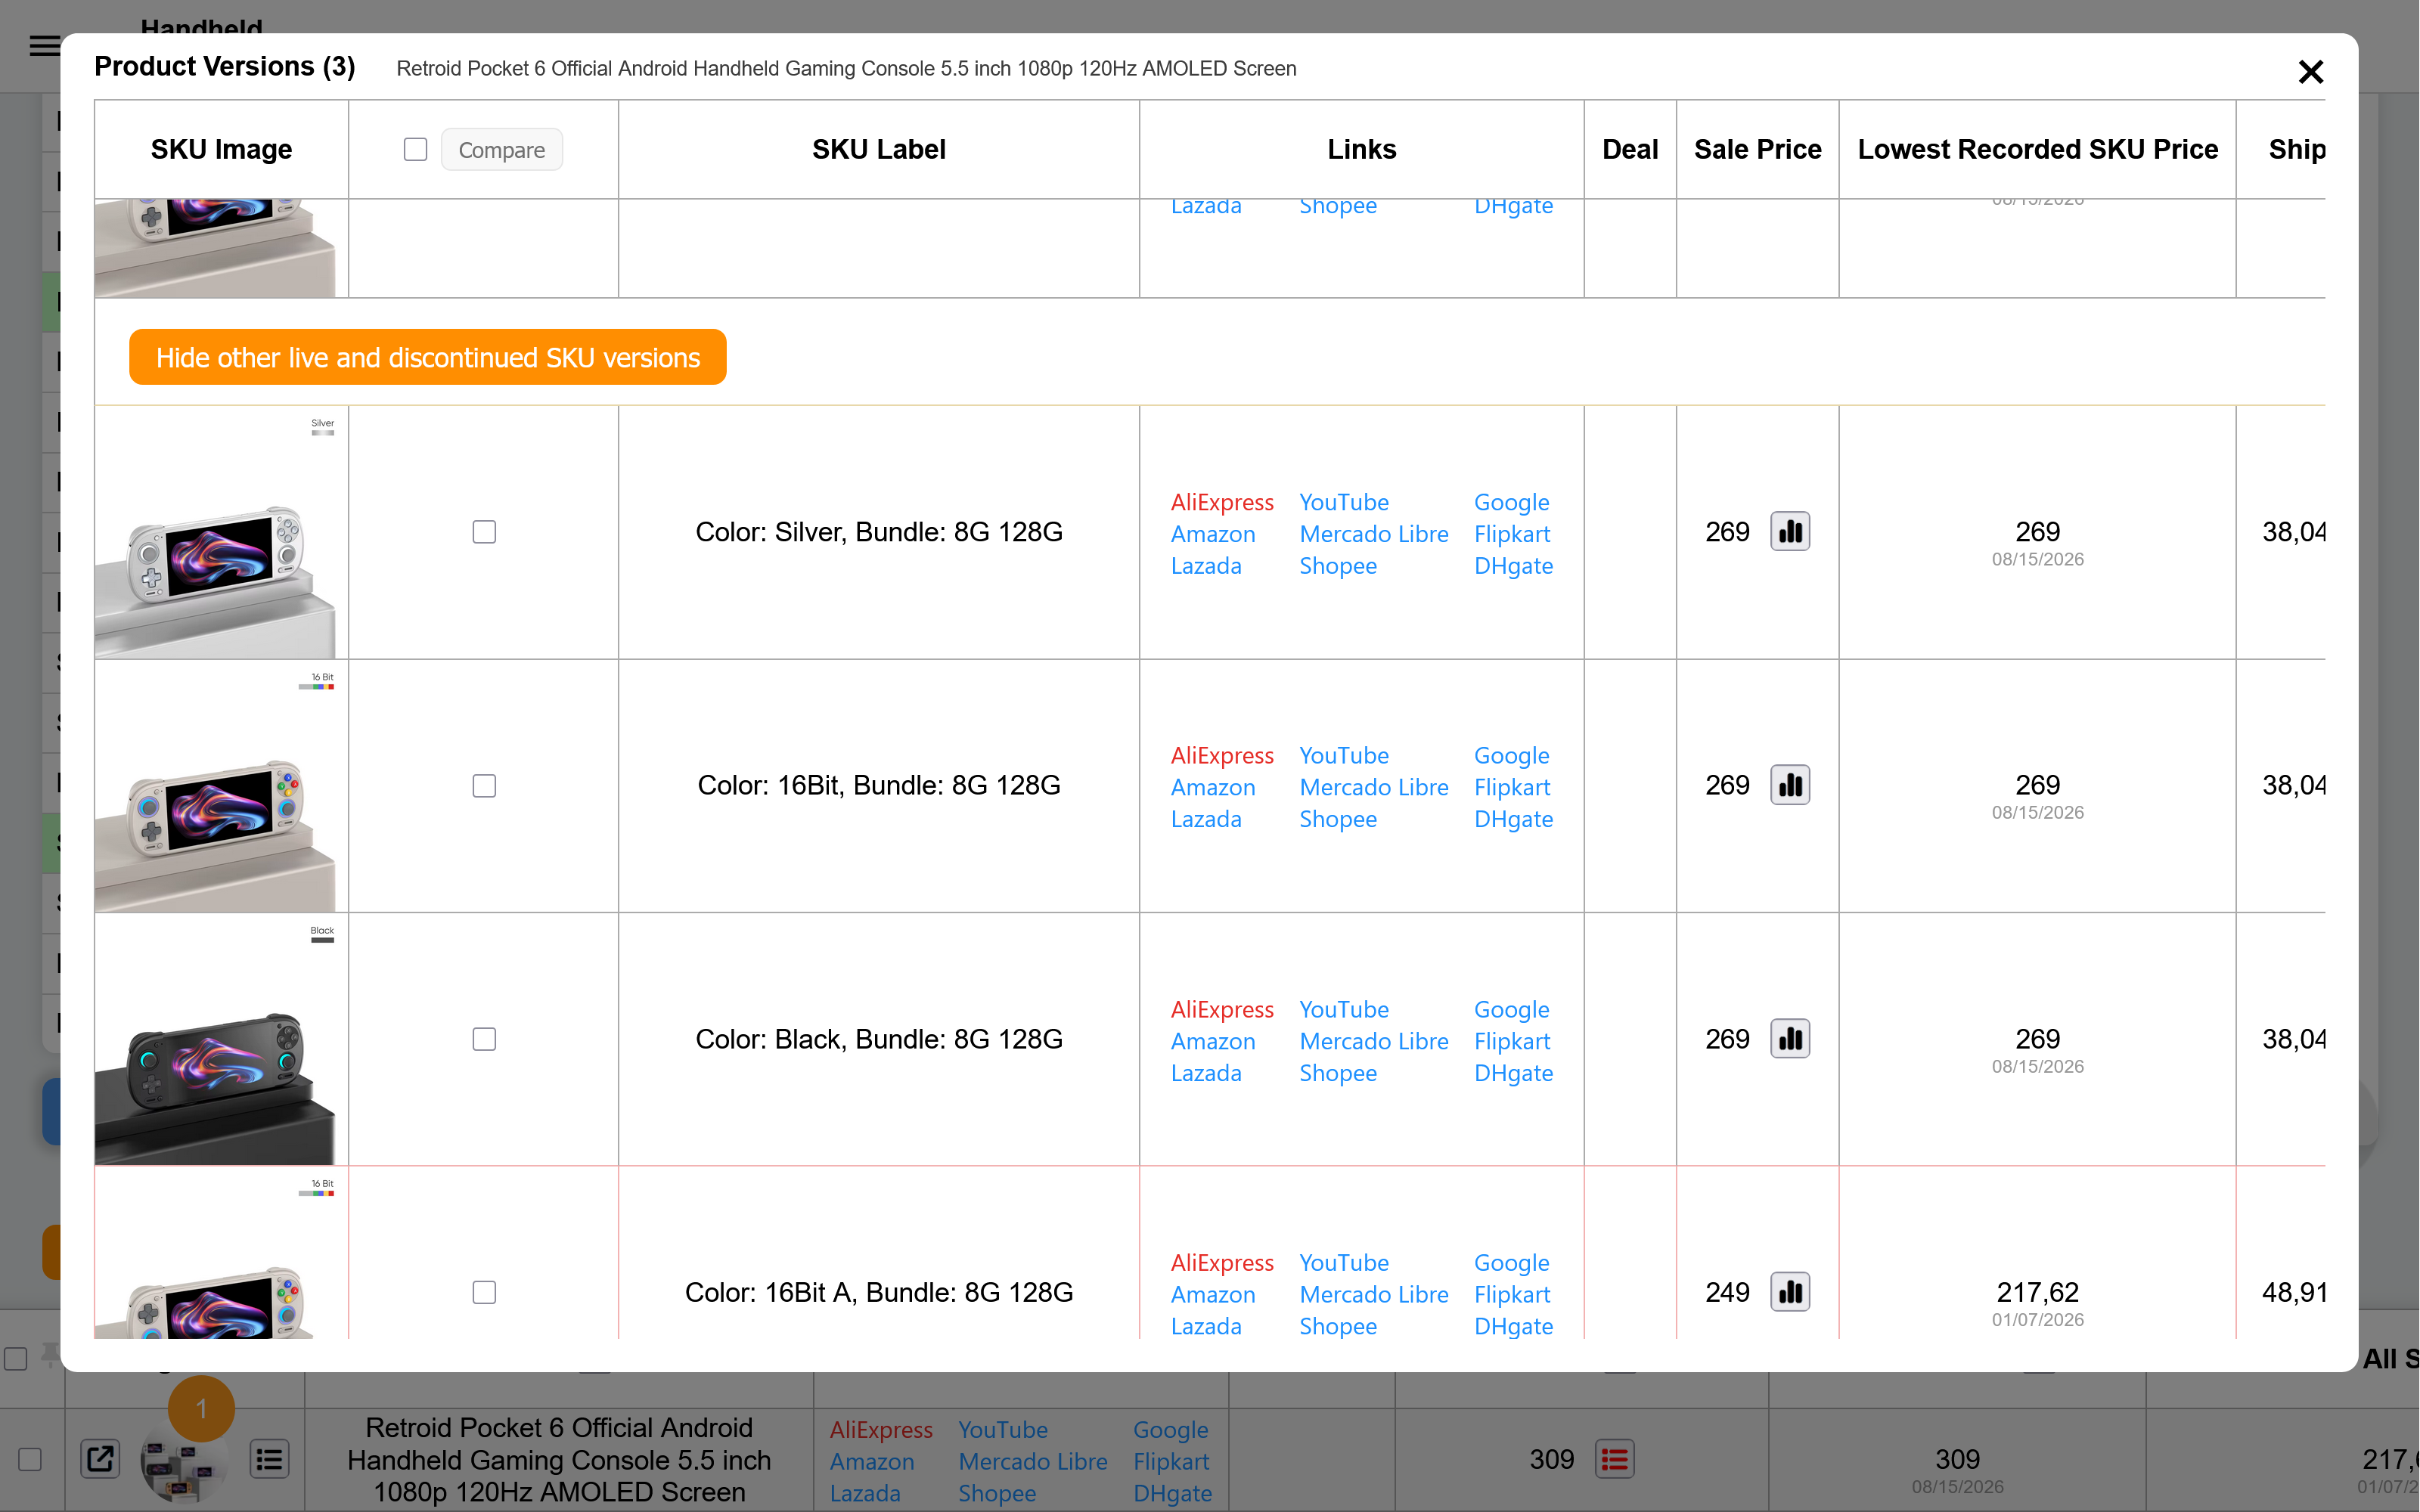The height and width of the screenshot is (1512, 2420).
Task: Open Flipkart link for 16Bit SKU
Action: (1512, 788)
